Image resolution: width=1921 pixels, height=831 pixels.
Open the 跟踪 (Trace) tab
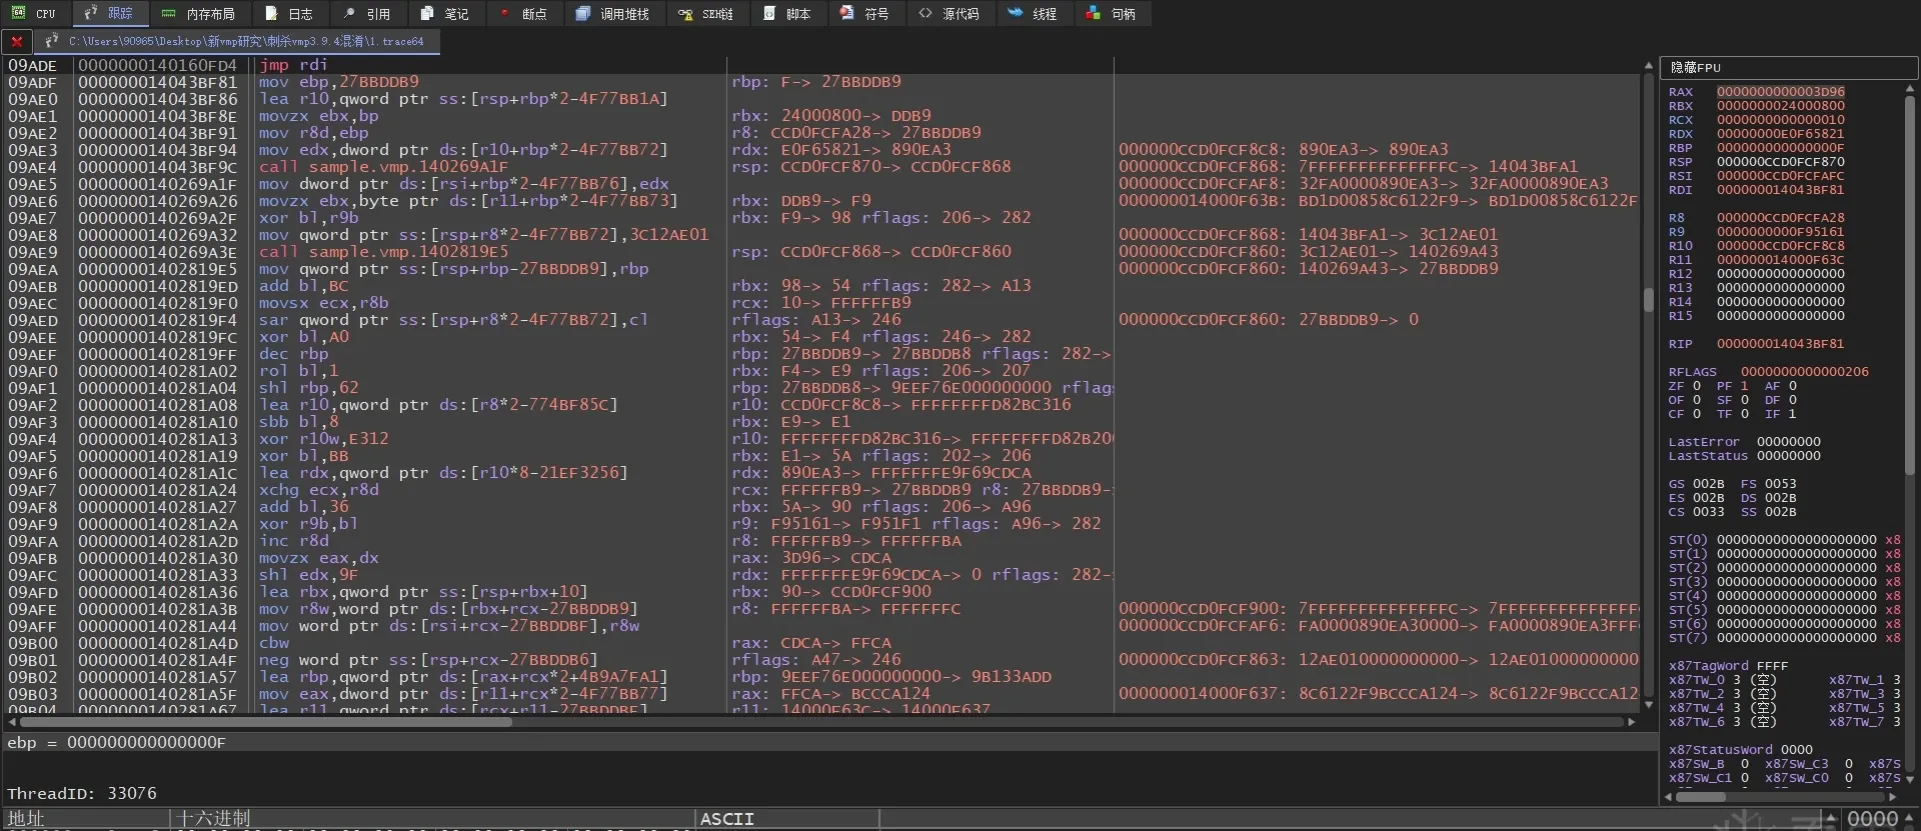(109, 13)
